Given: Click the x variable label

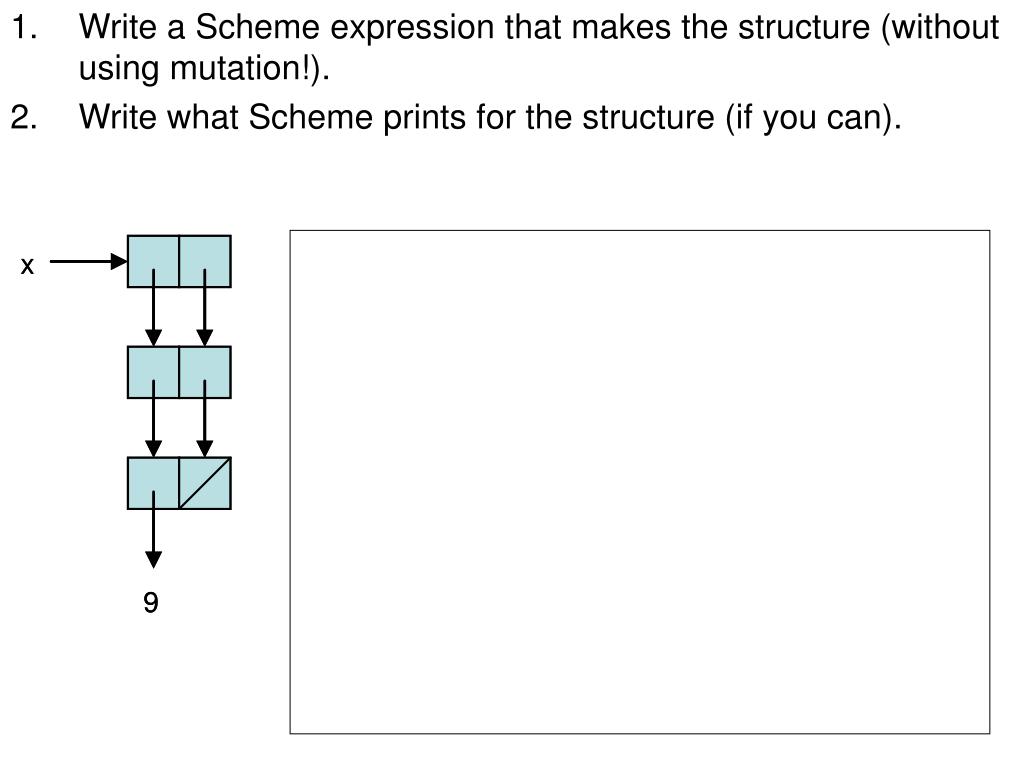Looking at the screenshot, I should tap(27, 266).
